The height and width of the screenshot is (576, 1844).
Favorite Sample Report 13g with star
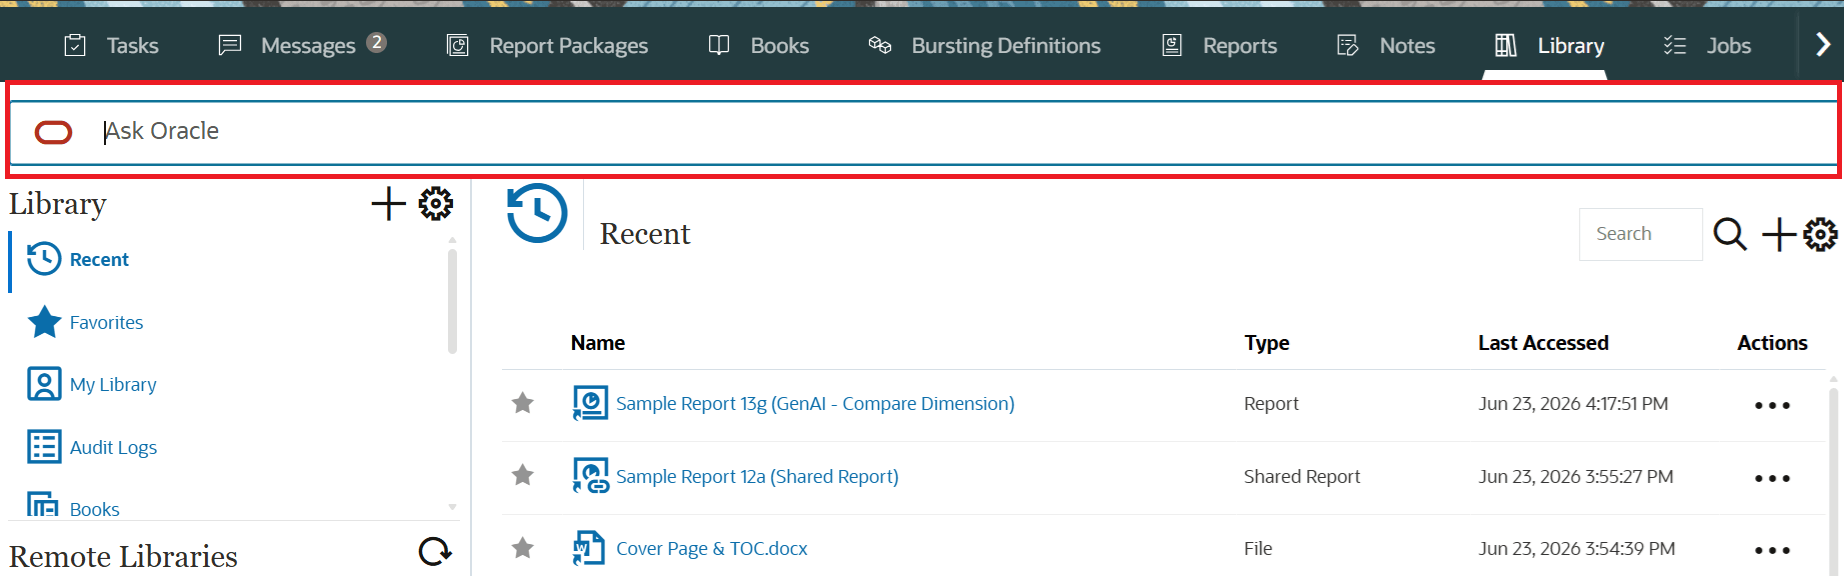[x=522, y=403]
